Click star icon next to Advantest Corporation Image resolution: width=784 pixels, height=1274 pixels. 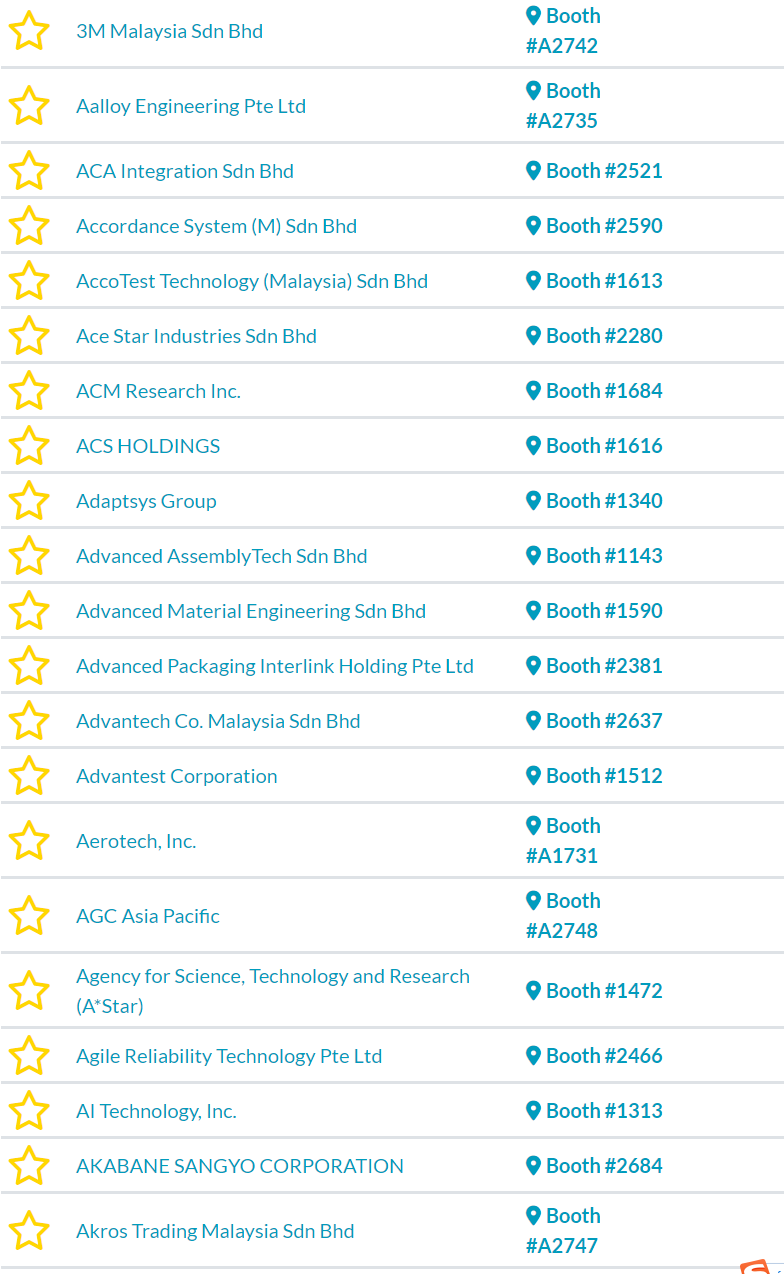click(x=29, y=776)
